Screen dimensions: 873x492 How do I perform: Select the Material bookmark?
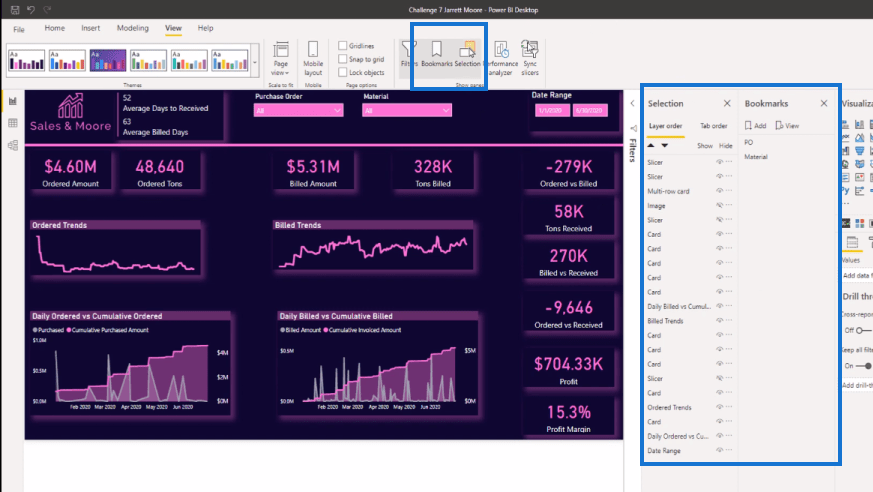tap(756, 157)
